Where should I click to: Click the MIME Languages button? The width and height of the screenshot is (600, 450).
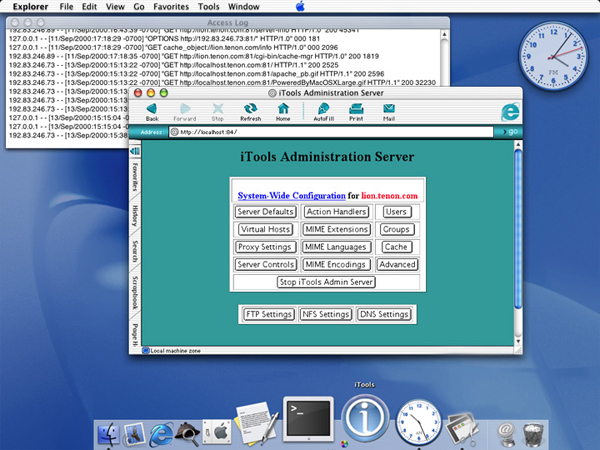click(x=336, y=247)
